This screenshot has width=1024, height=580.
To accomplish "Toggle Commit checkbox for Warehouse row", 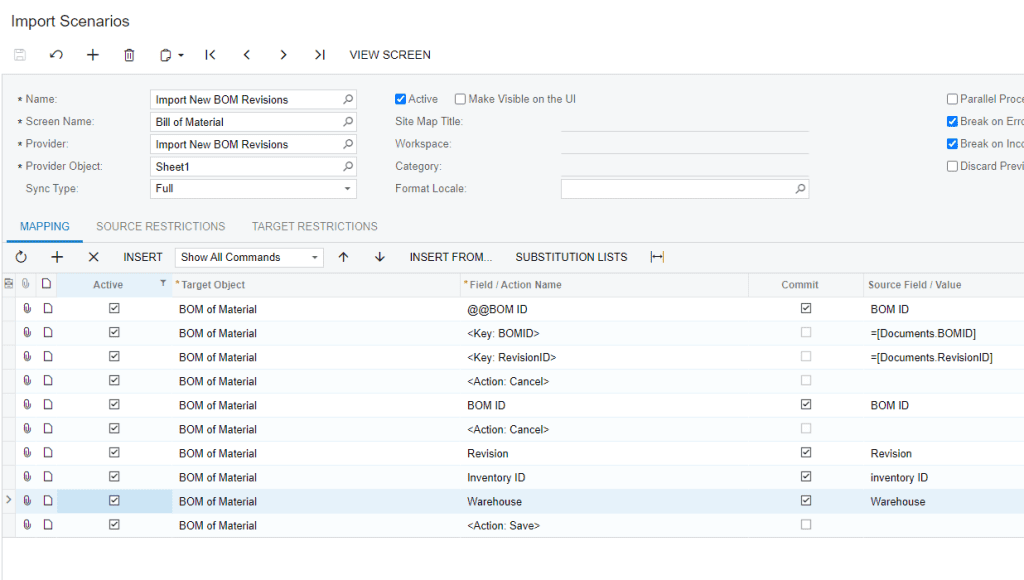I will pos(806,501).
